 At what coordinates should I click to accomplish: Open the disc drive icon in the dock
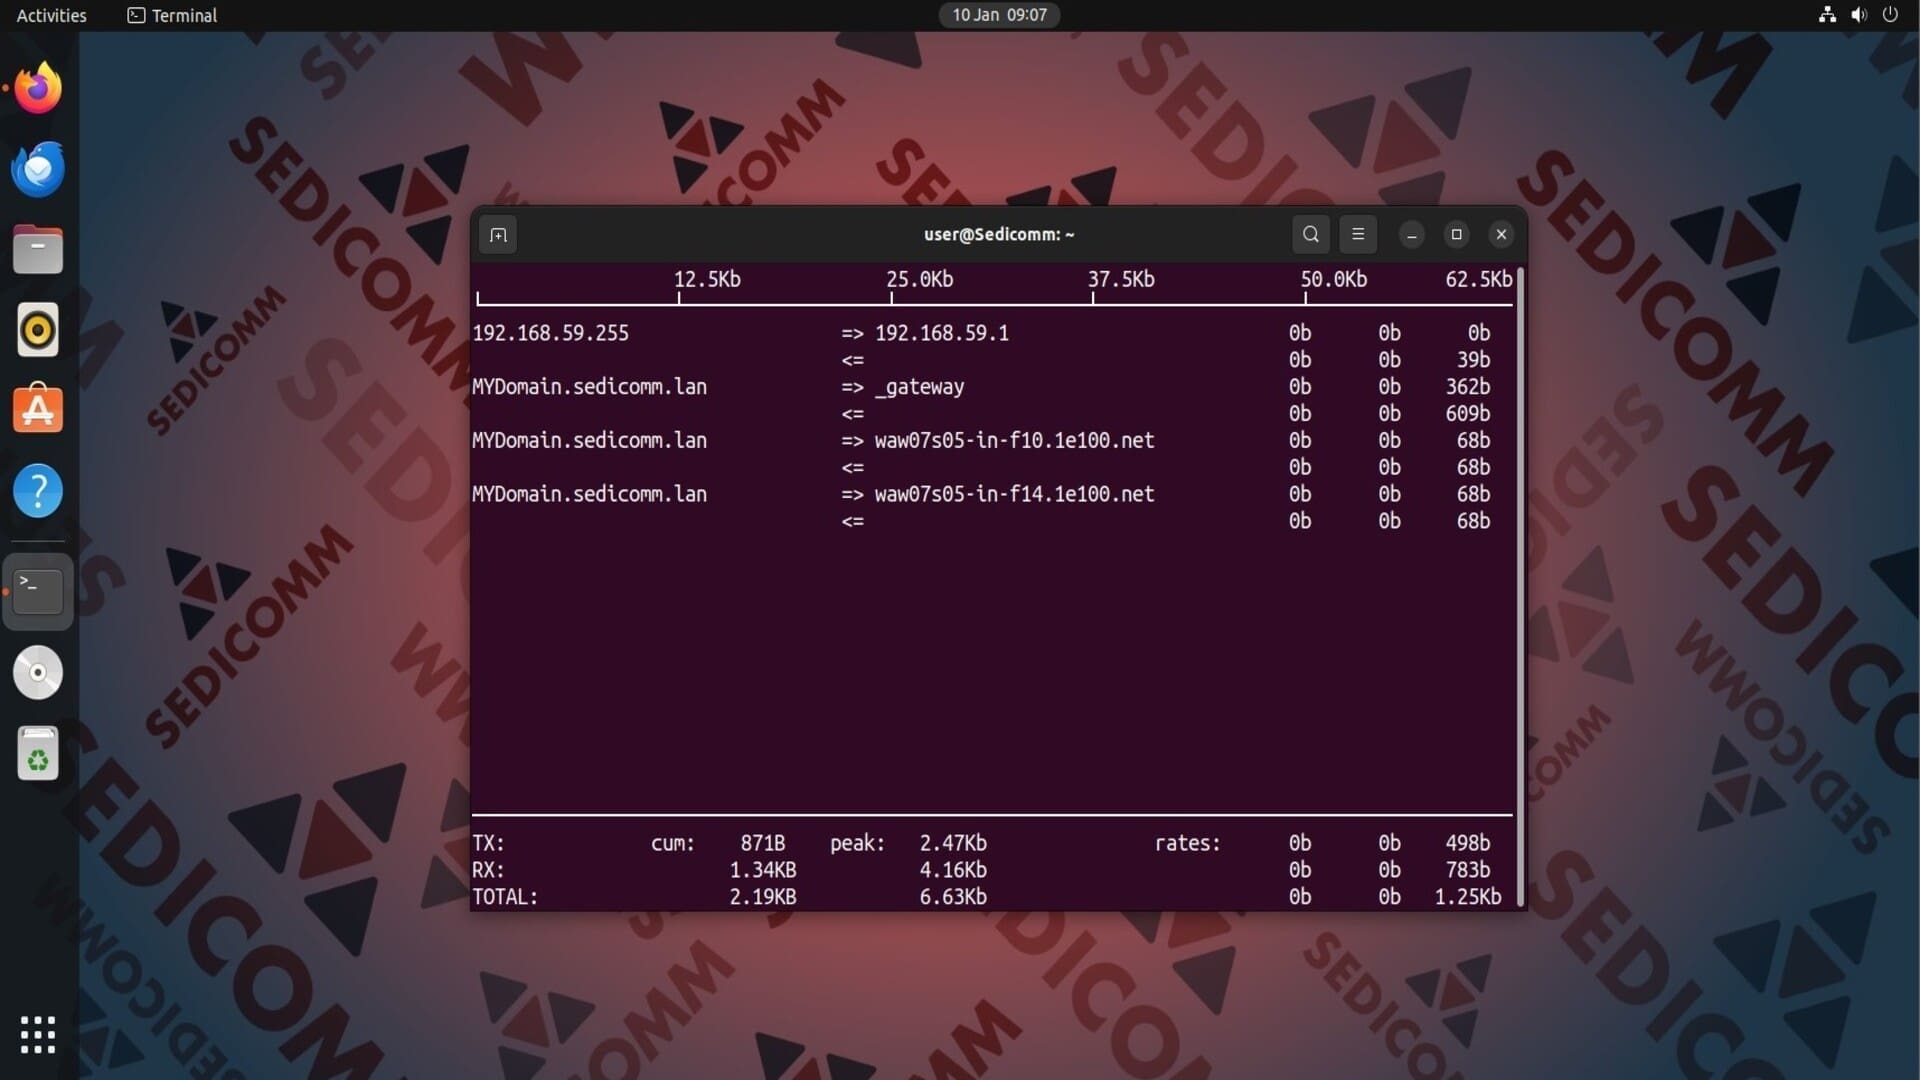point(38,672)
